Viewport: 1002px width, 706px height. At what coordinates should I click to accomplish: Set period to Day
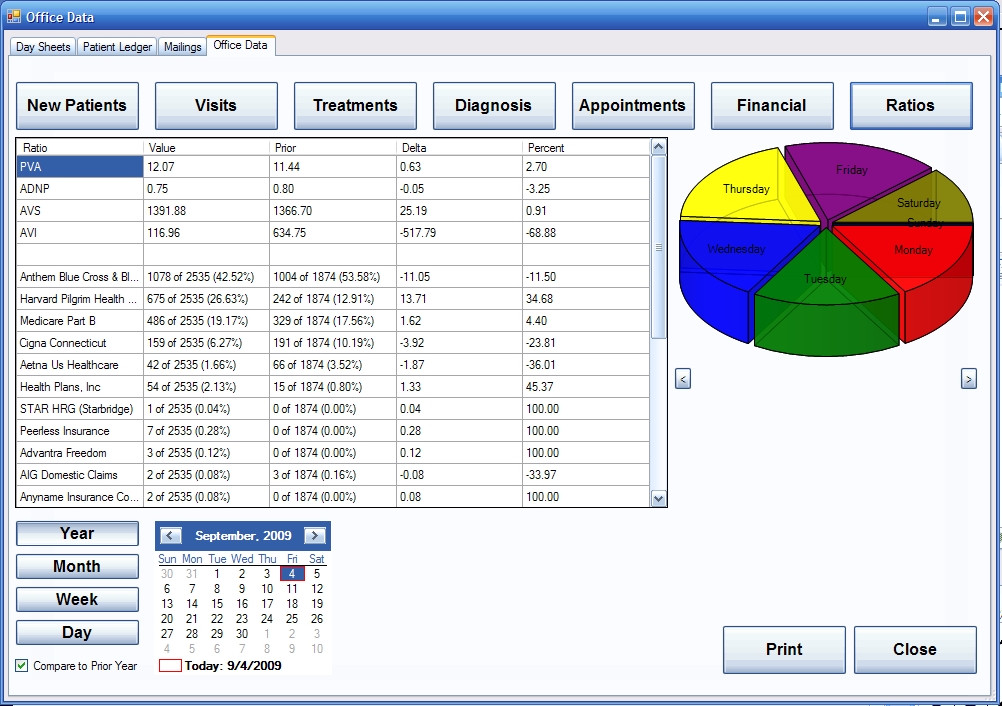click(77, 633)
